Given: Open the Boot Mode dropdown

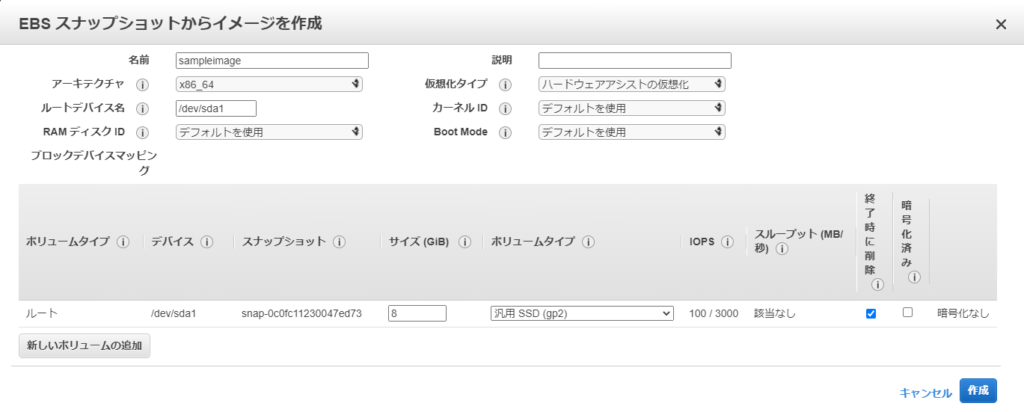Looking at the screenshot, I should [632, 132].
